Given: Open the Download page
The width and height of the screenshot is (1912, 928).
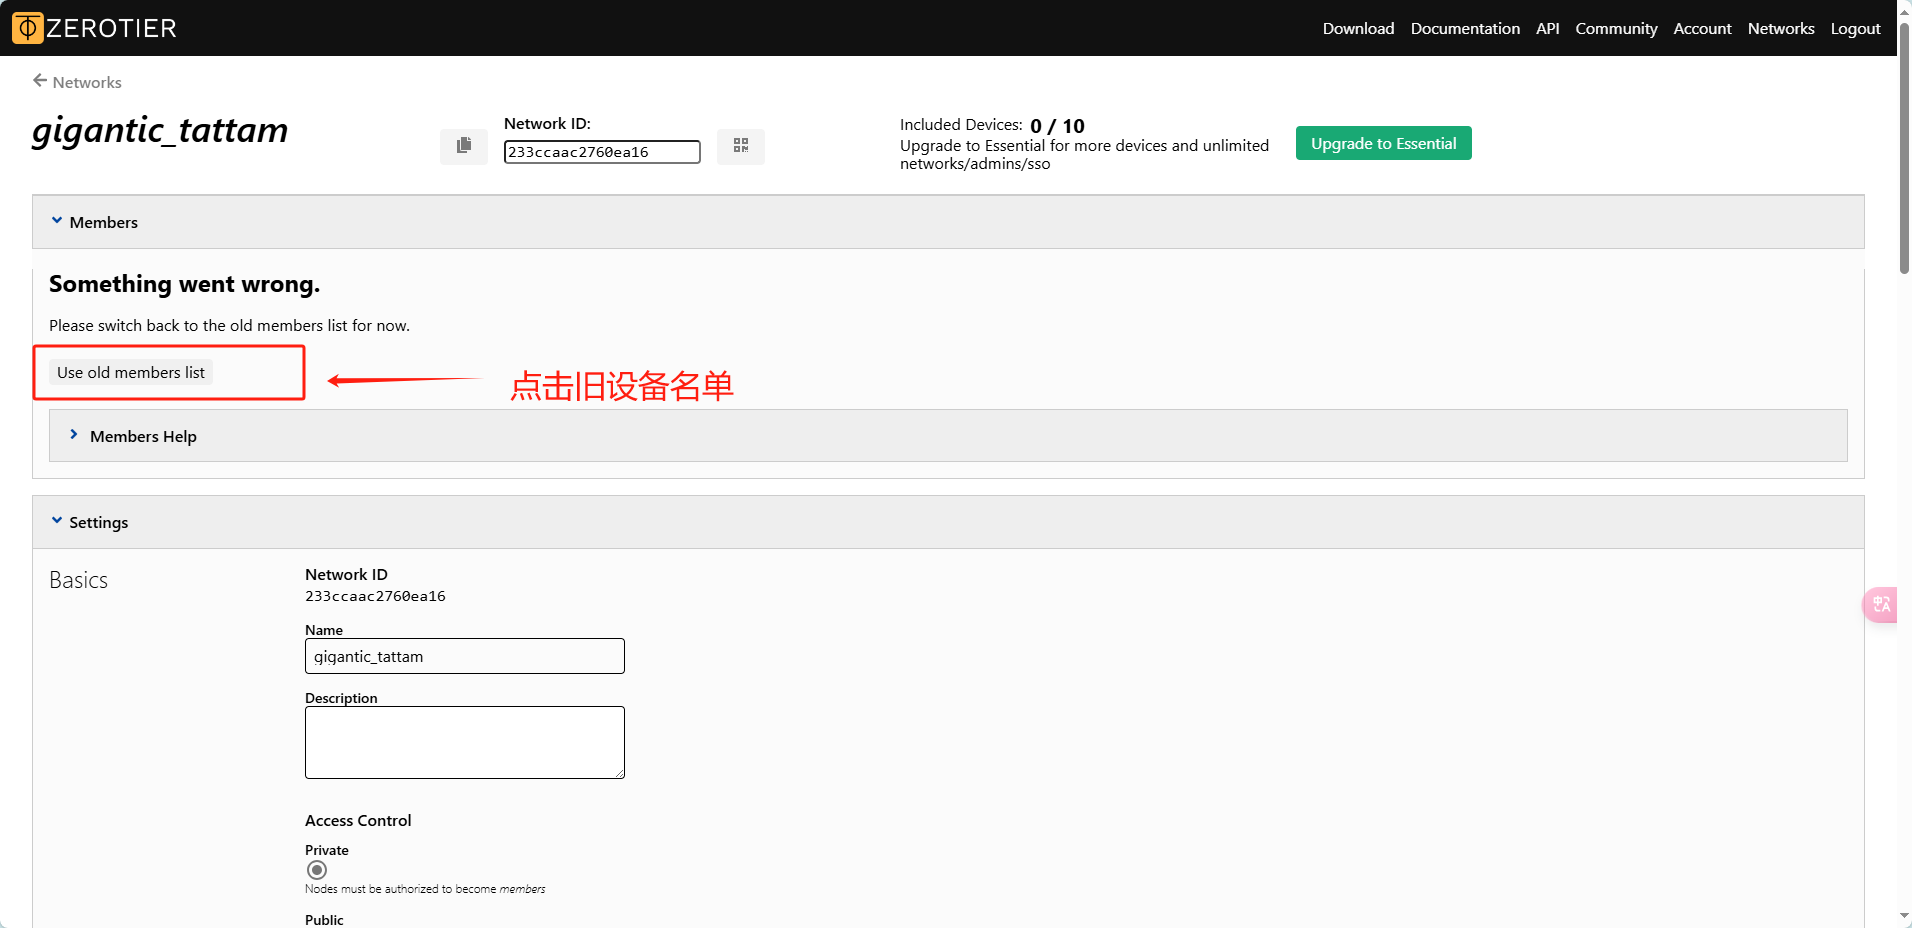Looking at the screenshot, I should click(1358, 28).
